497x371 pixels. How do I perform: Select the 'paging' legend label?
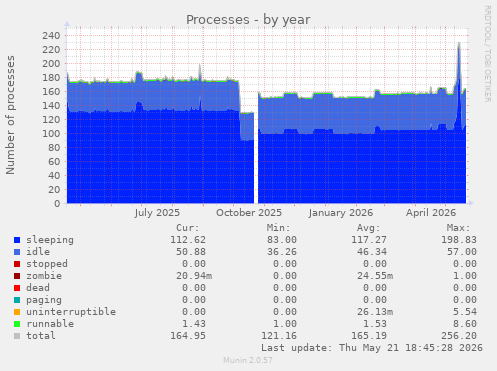pos(44,300)
